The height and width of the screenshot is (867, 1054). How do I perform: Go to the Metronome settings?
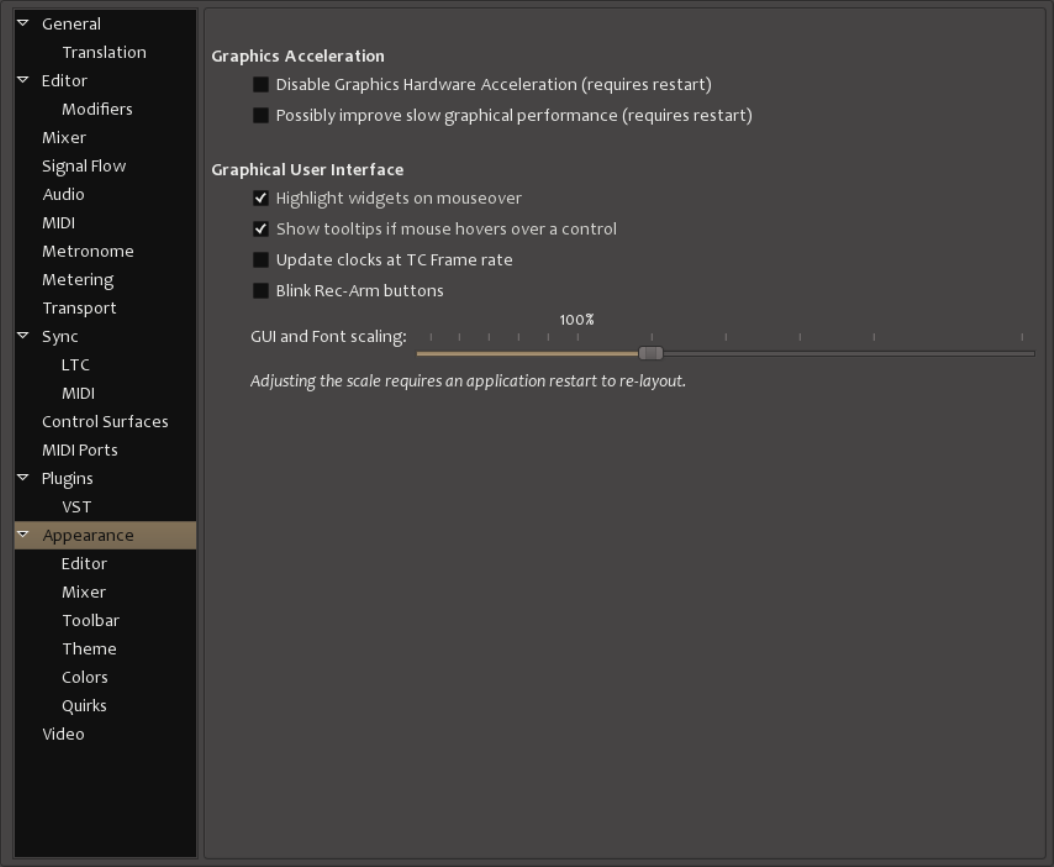(88, 251)
